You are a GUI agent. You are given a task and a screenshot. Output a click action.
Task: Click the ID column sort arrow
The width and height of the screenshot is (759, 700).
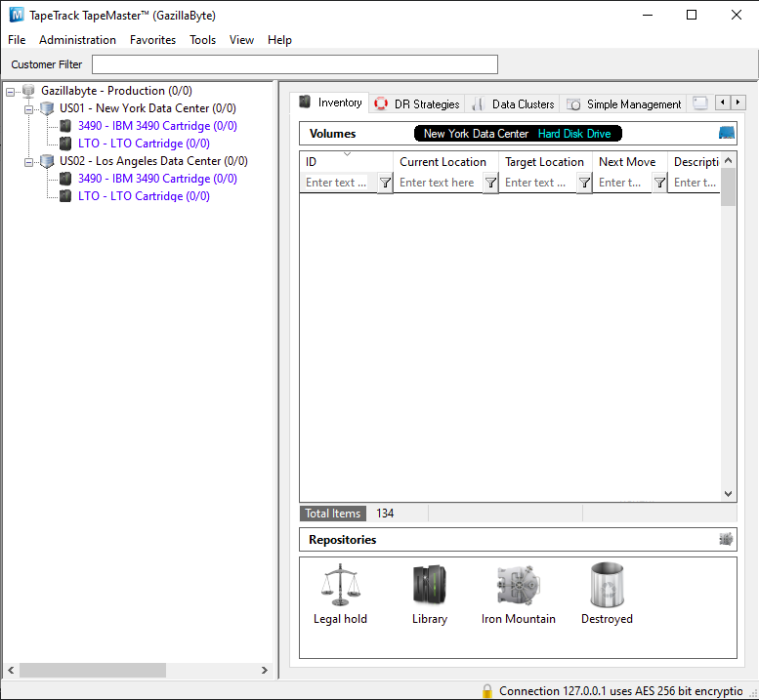point(347,153)
